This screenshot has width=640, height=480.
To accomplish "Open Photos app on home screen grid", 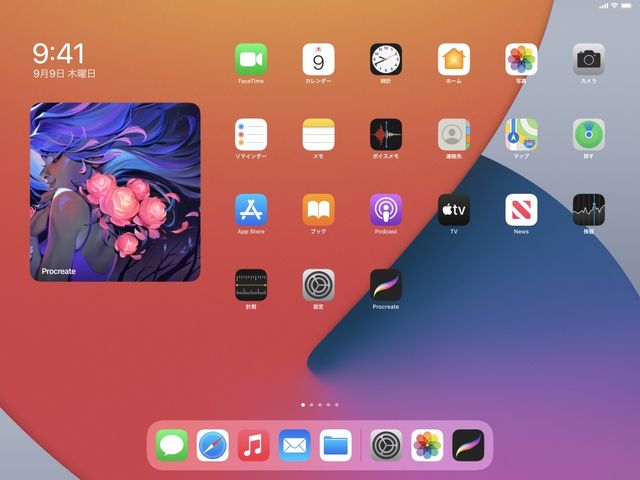I will click(x=521, y=60).
